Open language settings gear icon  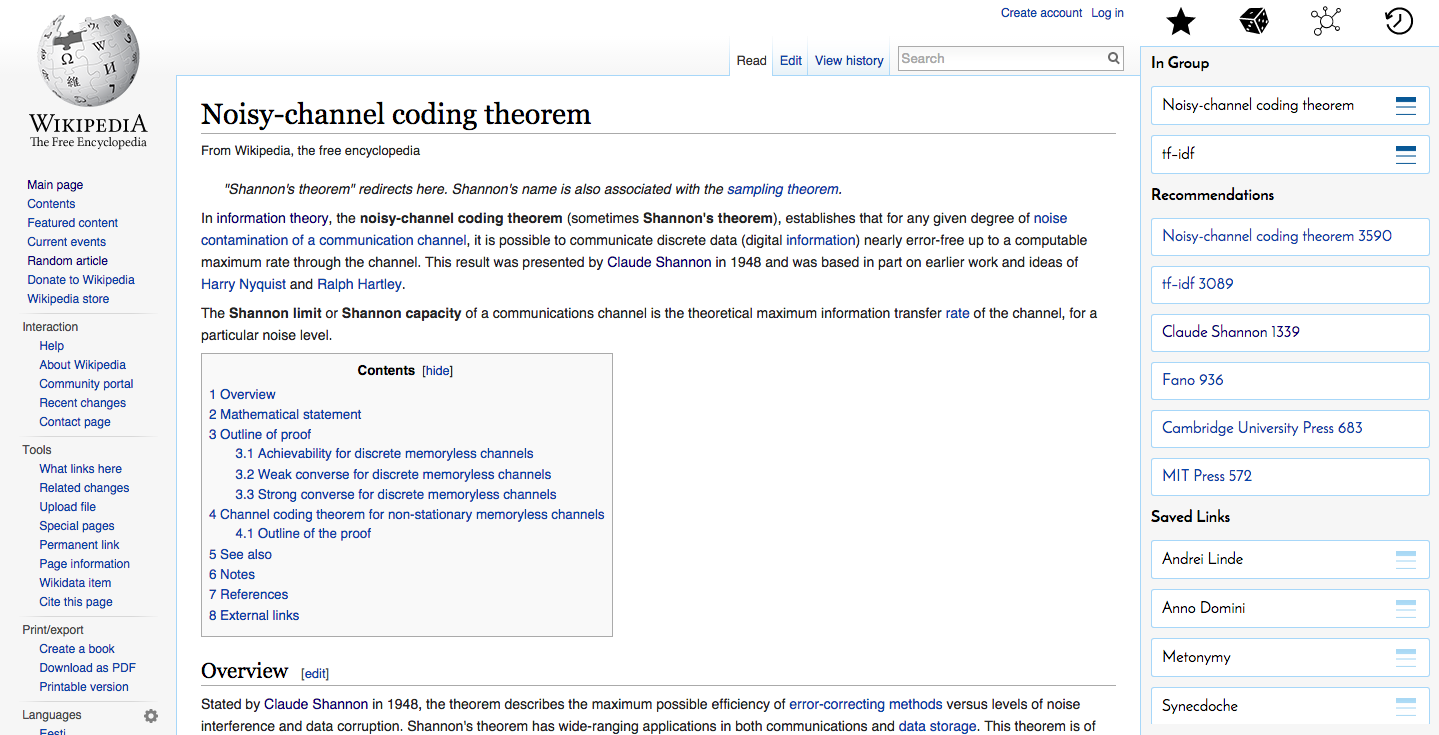pyautogui.click(x=151, y=716)
